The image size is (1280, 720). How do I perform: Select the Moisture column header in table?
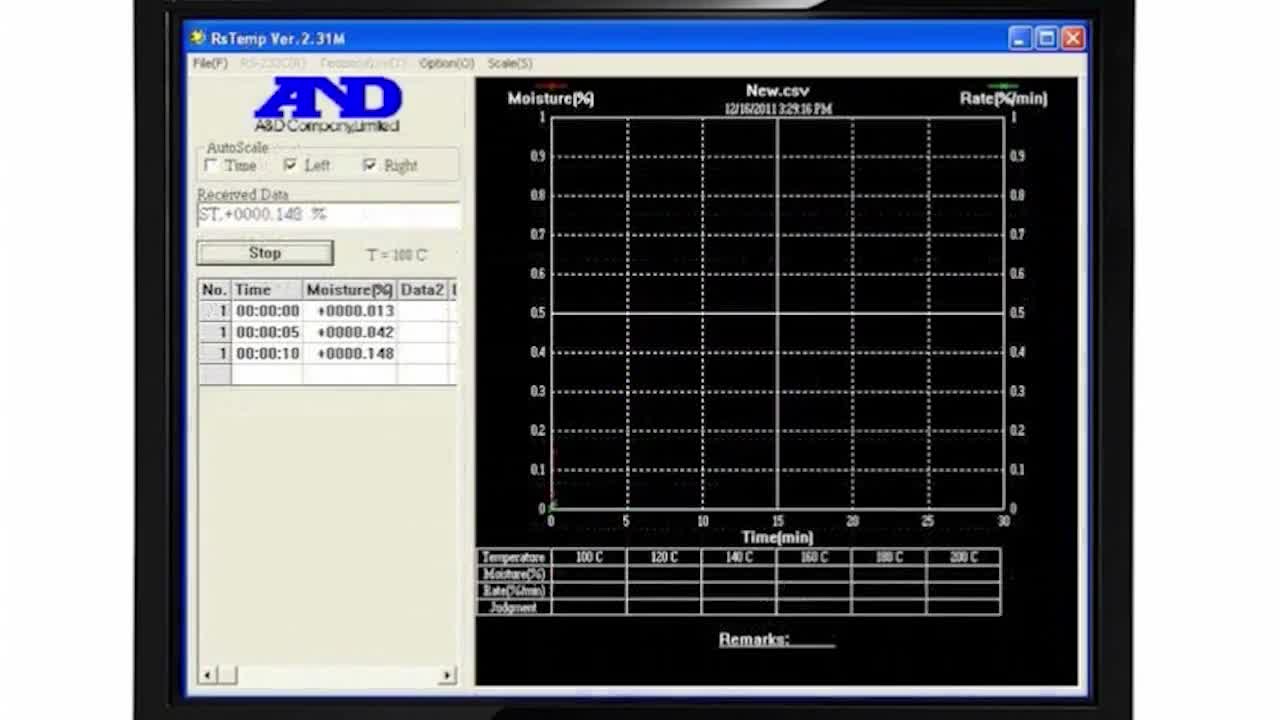tap(350, 290)
